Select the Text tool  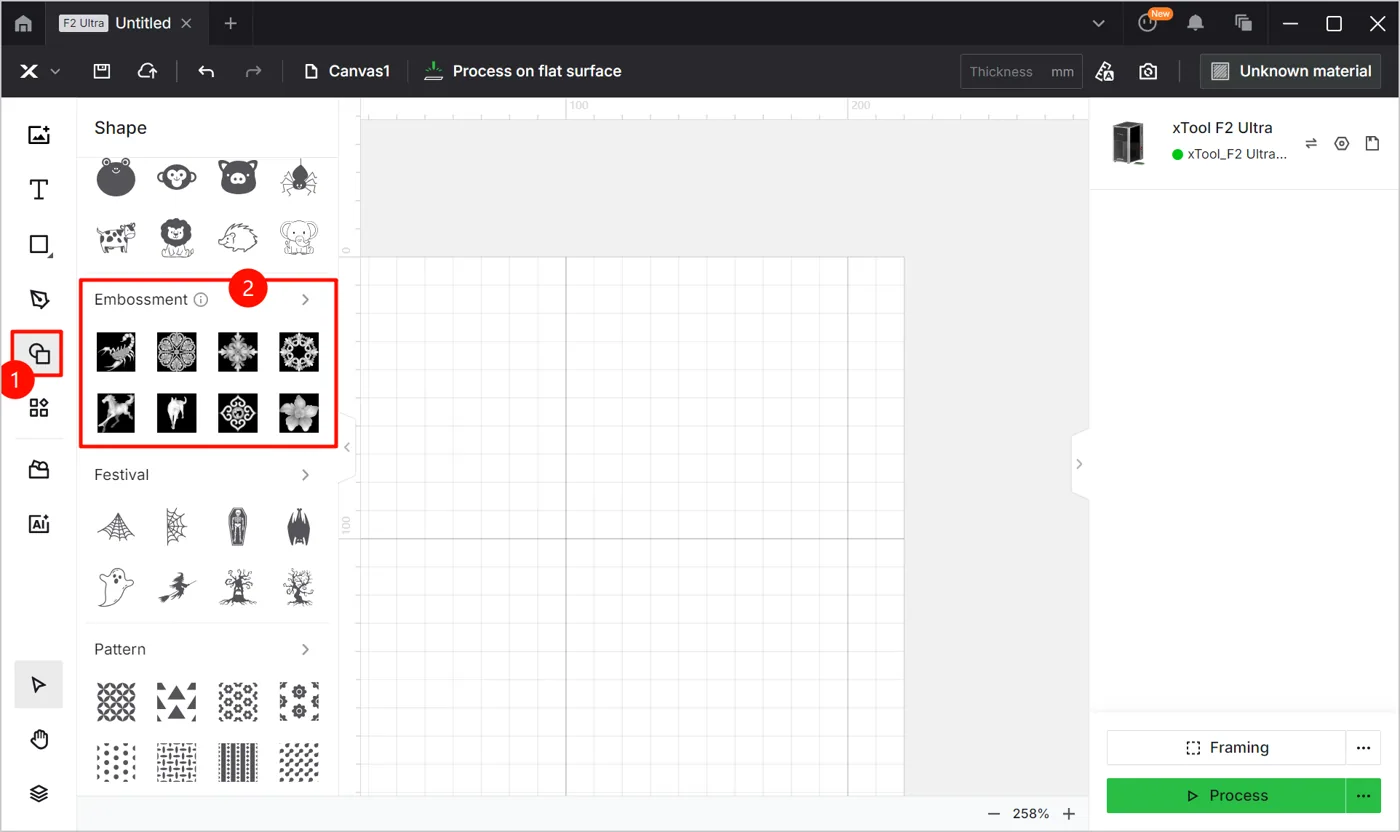tap(39, 190)
